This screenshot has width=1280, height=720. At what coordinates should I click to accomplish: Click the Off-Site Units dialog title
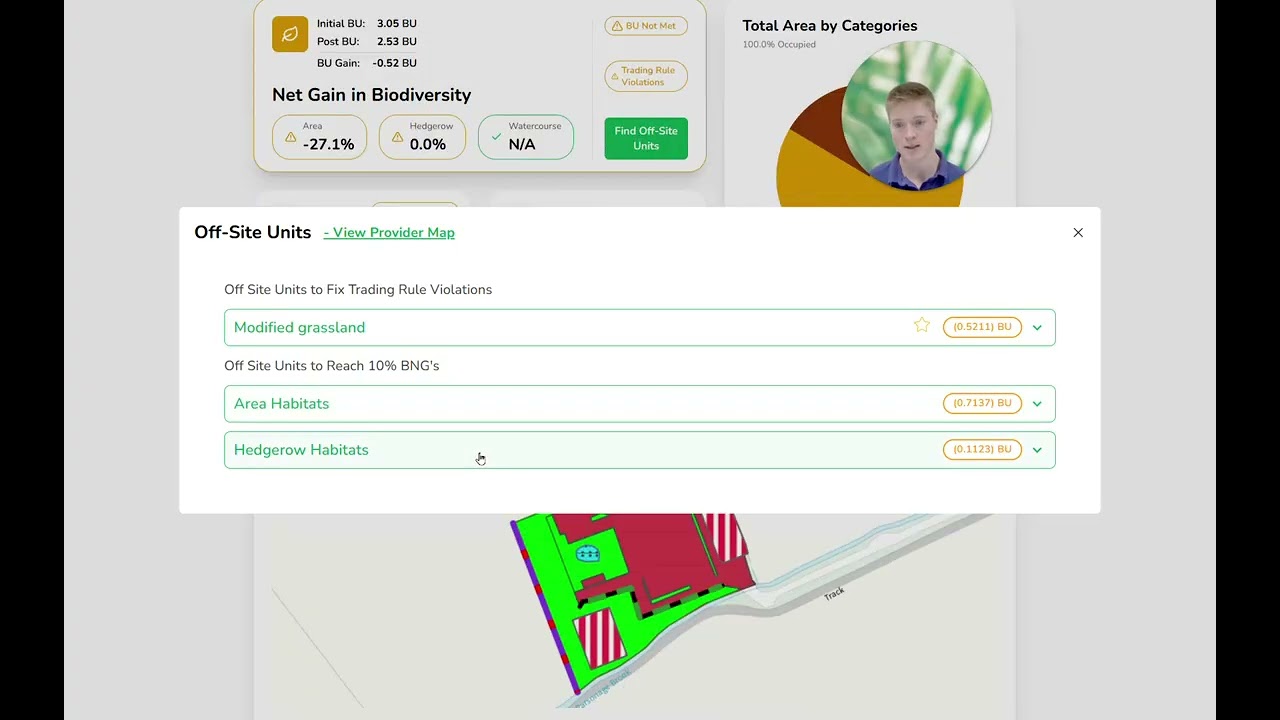(252, 232)
